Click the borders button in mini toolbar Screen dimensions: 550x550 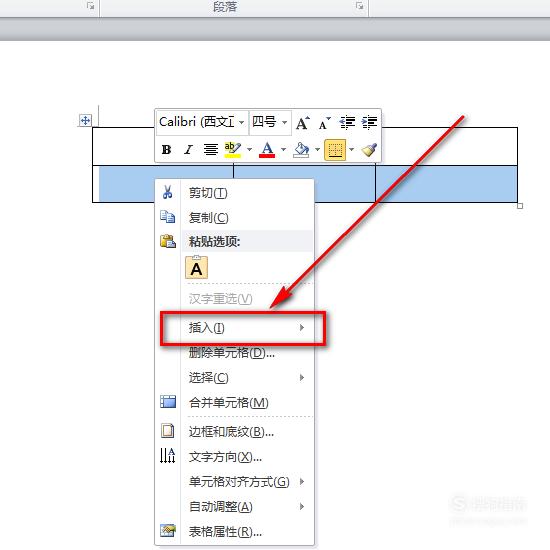(x=335, y=150)
